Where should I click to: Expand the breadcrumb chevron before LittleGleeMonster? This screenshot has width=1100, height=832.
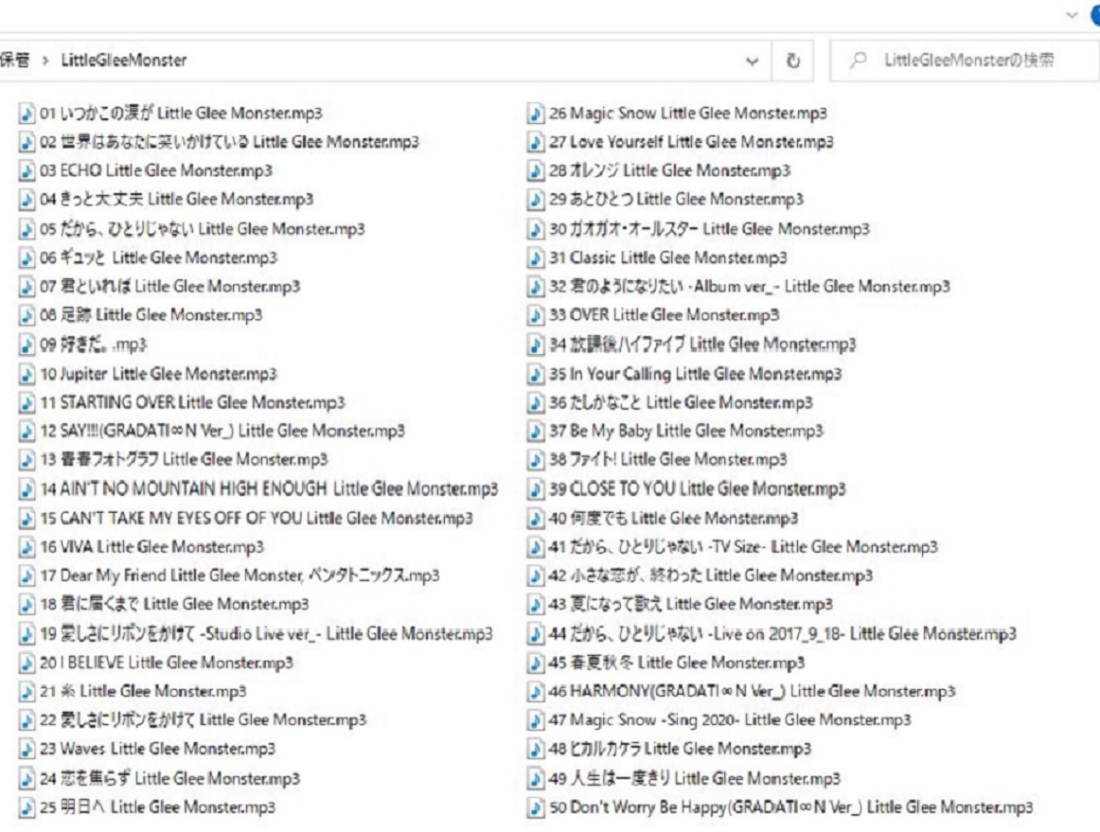point(46,60)
